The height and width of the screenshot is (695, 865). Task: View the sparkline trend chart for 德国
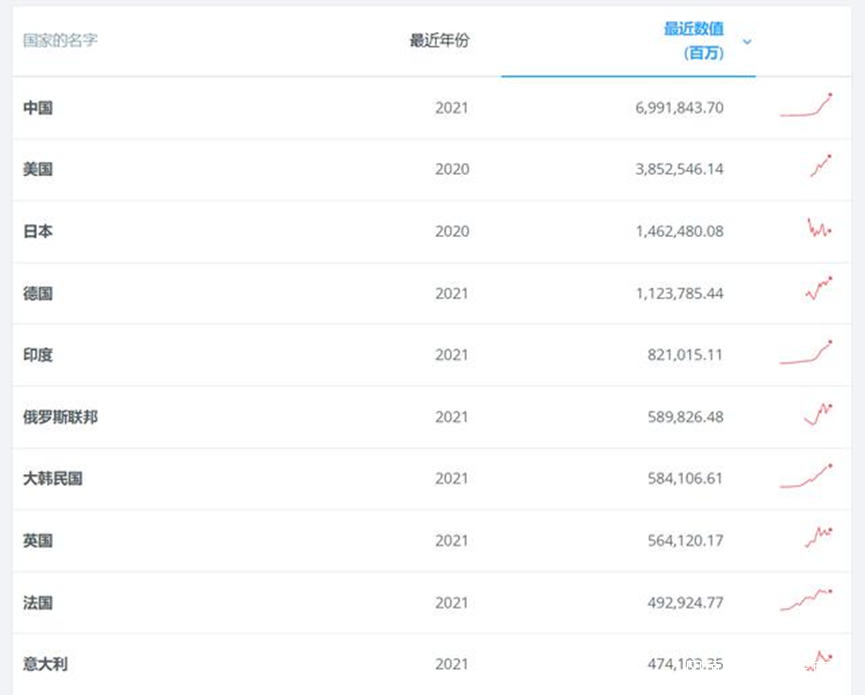coord(819,288)
